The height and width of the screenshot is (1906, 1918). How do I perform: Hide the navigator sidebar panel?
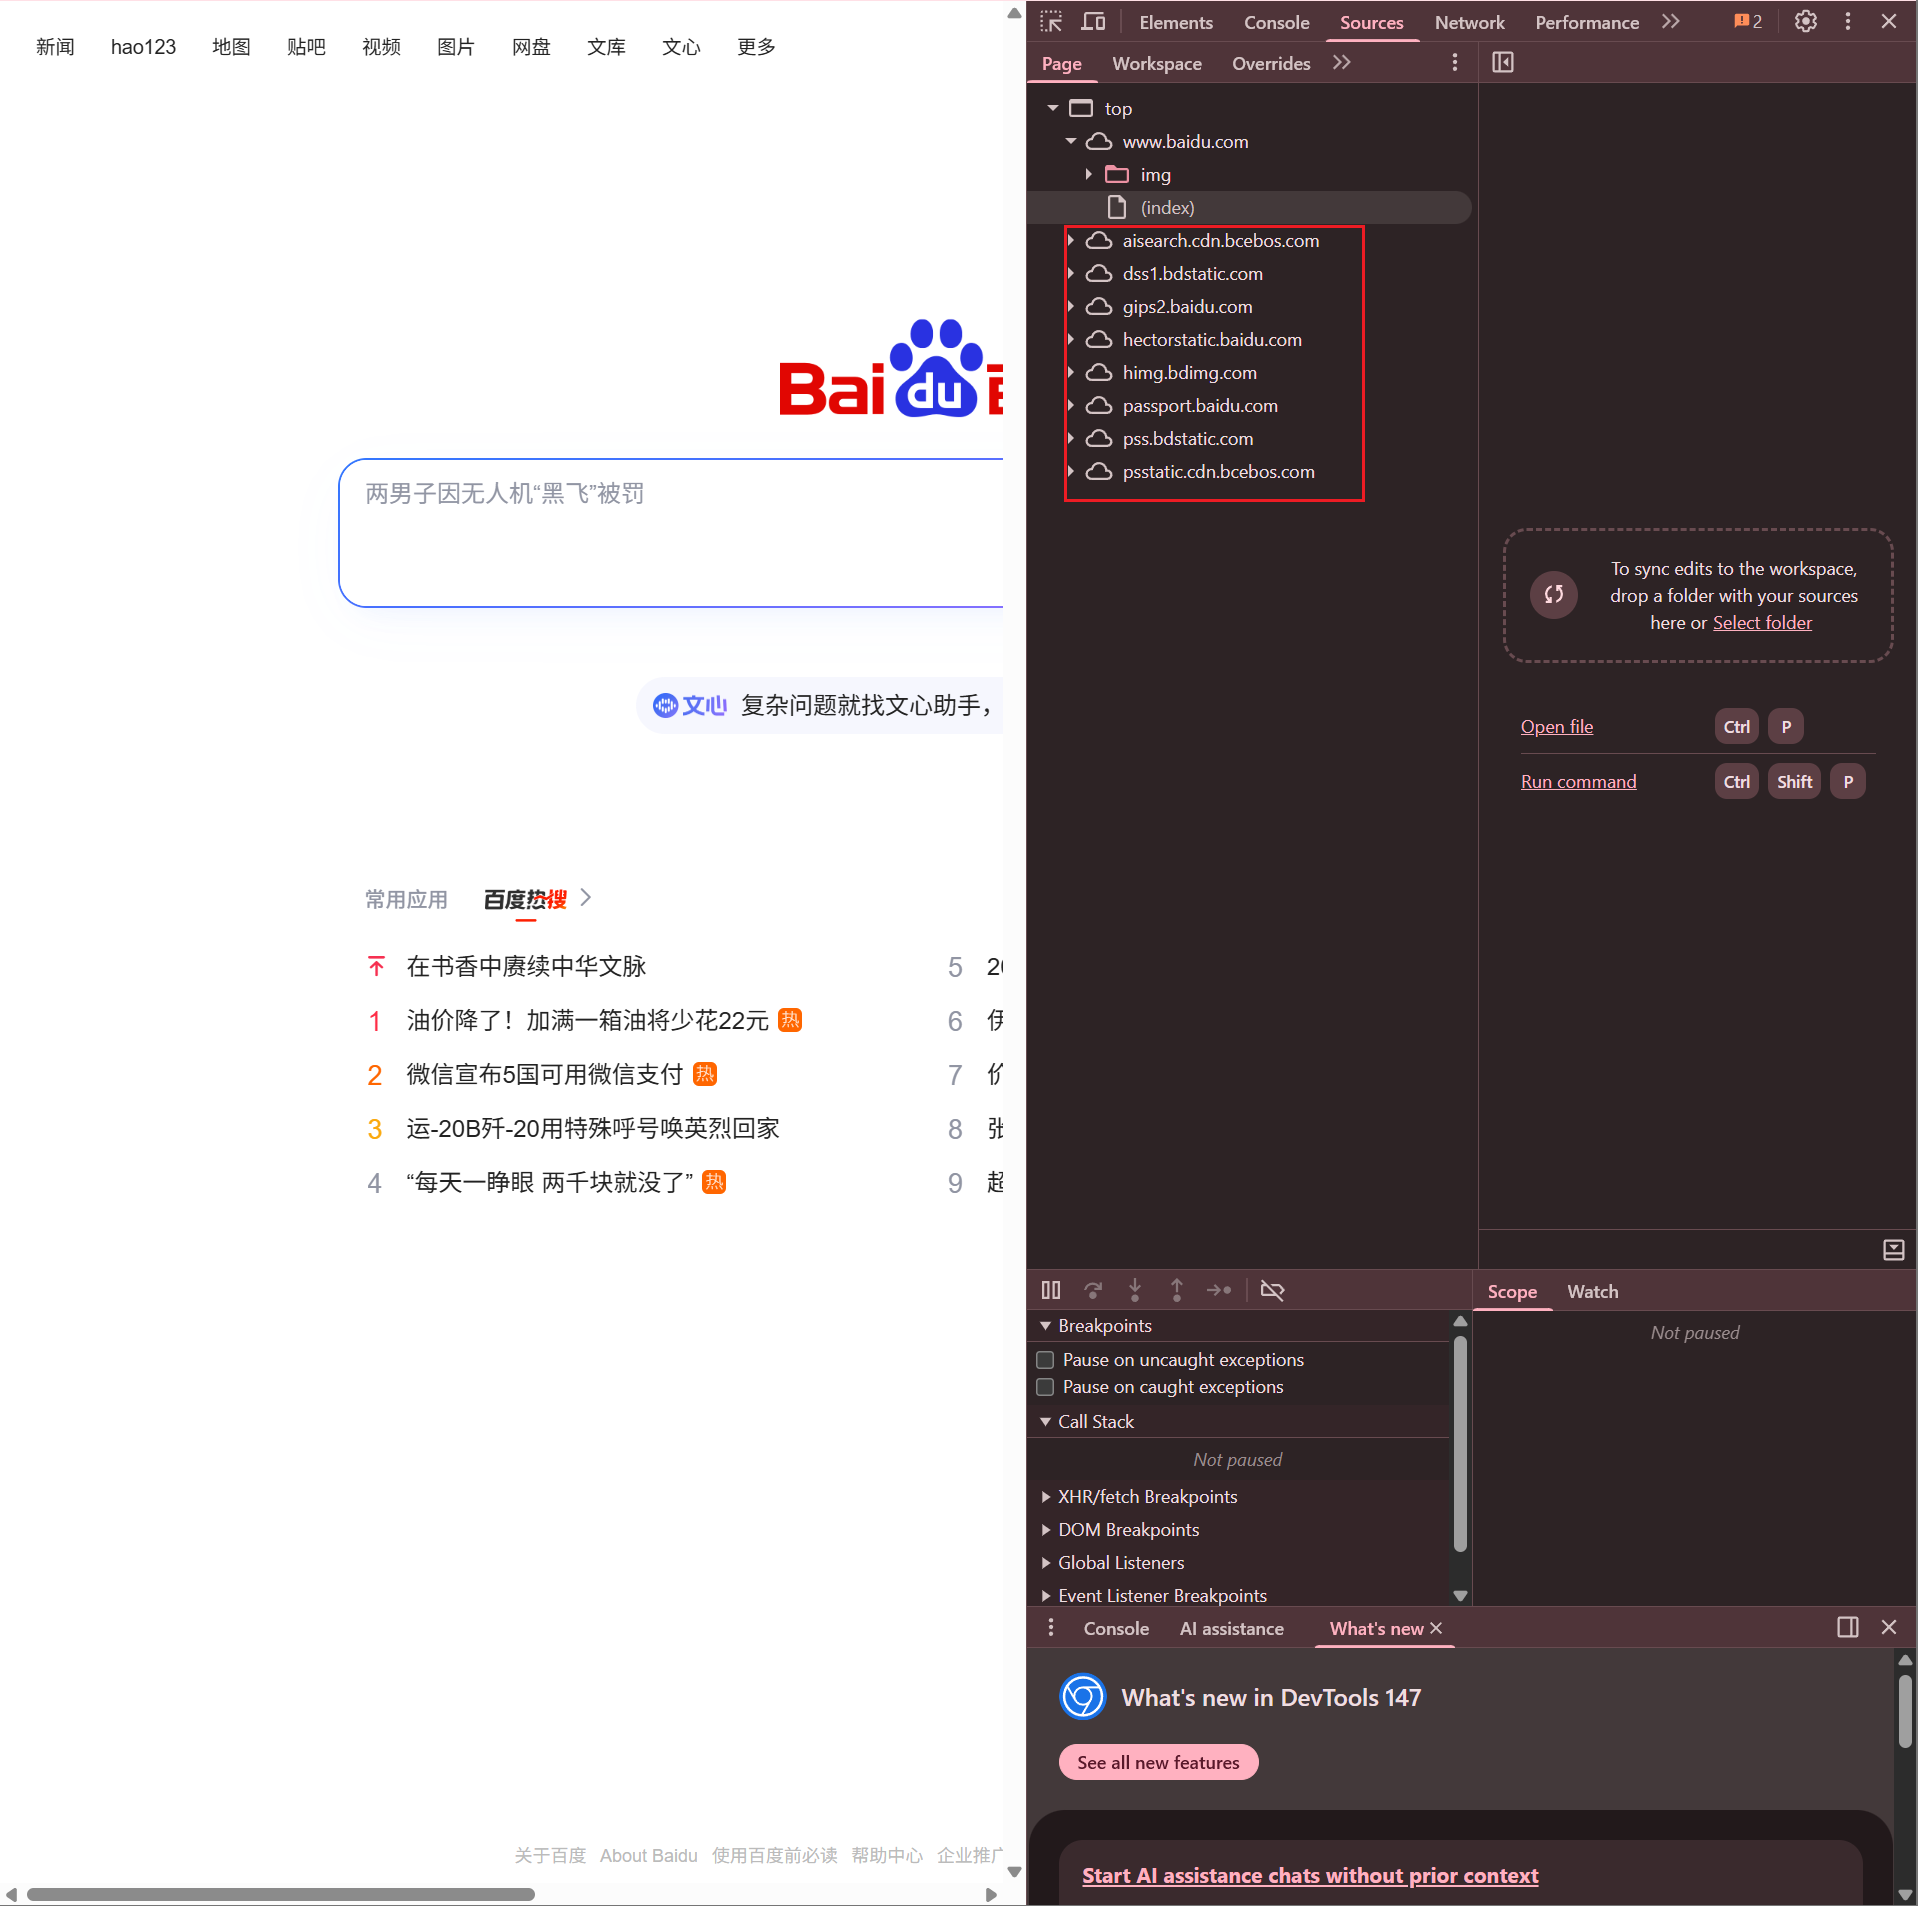[x=1502, y=62]
